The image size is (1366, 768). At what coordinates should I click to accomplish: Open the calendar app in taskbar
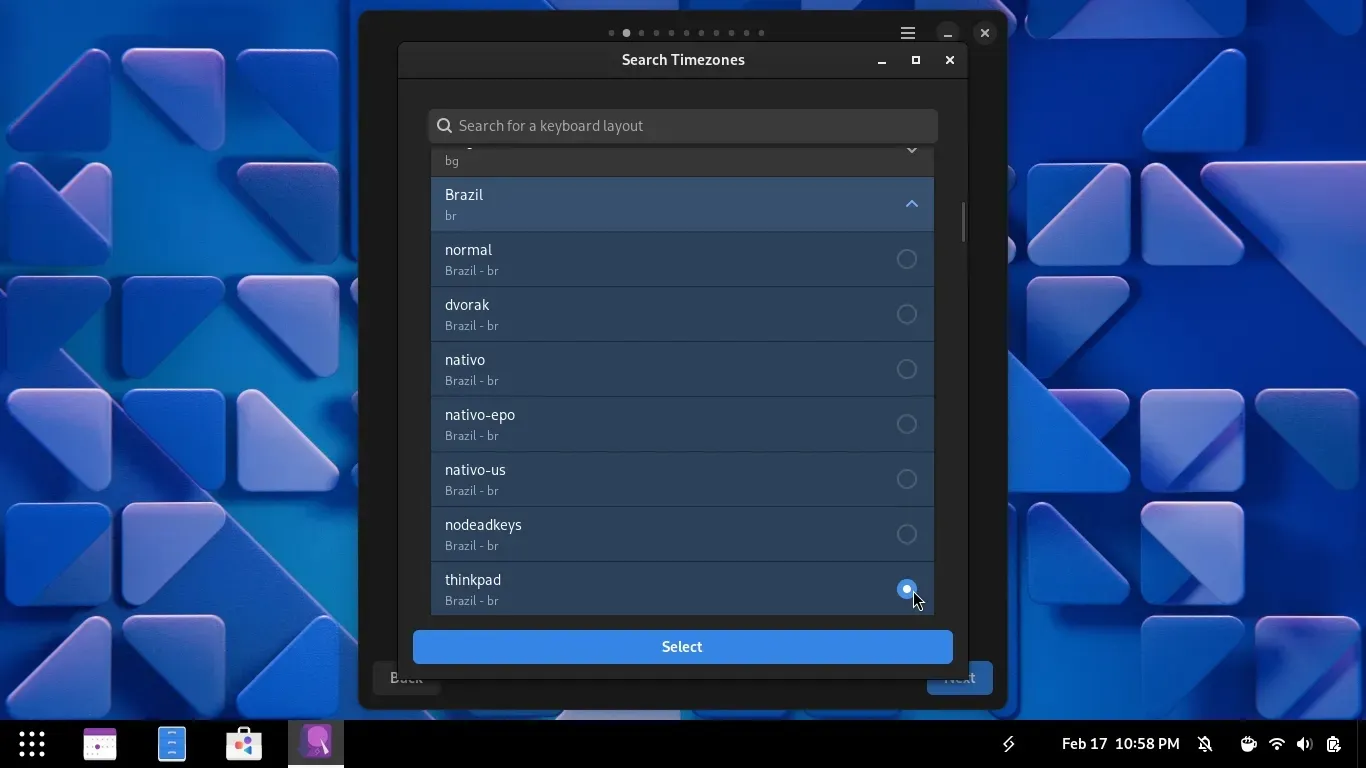(100, 744)
